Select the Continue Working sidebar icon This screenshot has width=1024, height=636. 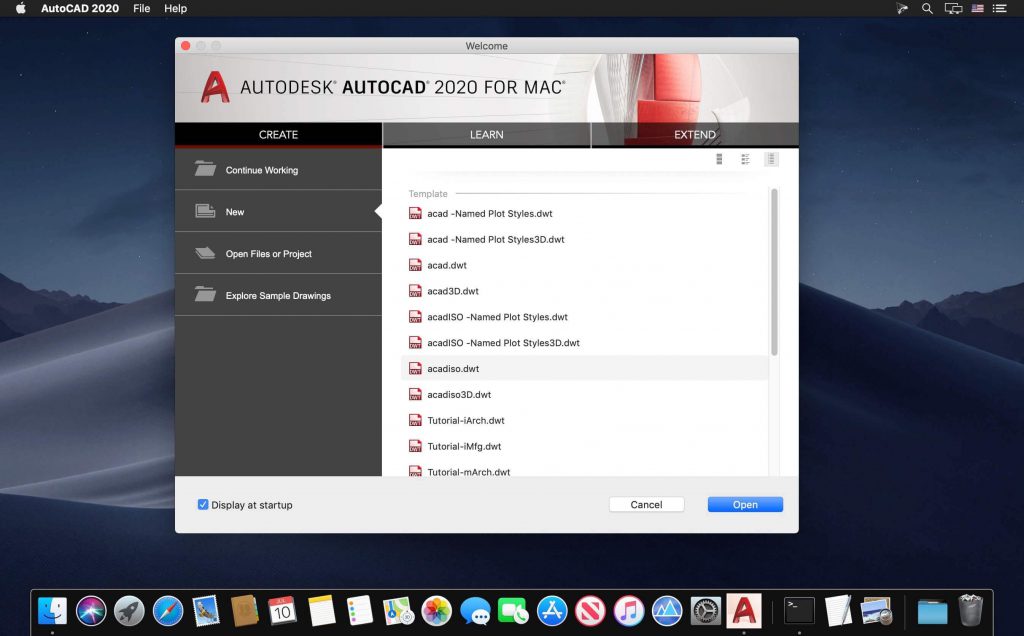tap(205, 169)
